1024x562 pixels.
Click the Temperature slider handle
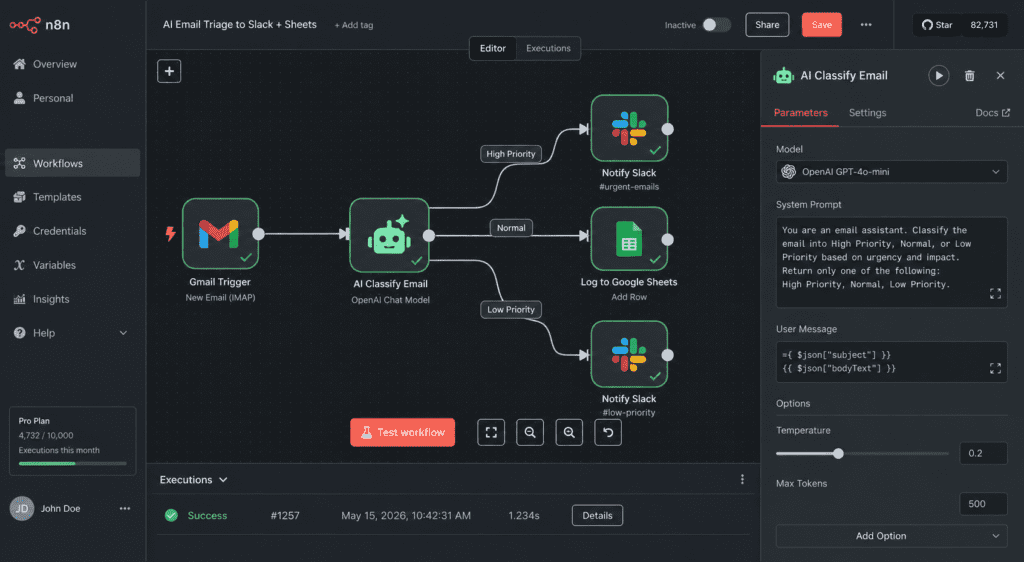point(839,453)
